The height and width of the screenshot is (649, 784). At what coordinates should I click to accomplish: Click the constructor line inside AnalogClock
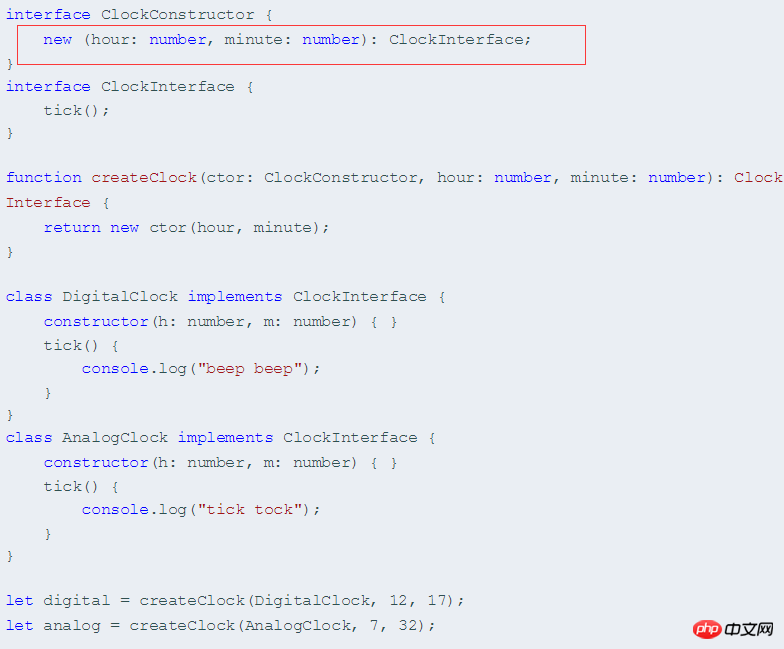[x=220, y=462]
